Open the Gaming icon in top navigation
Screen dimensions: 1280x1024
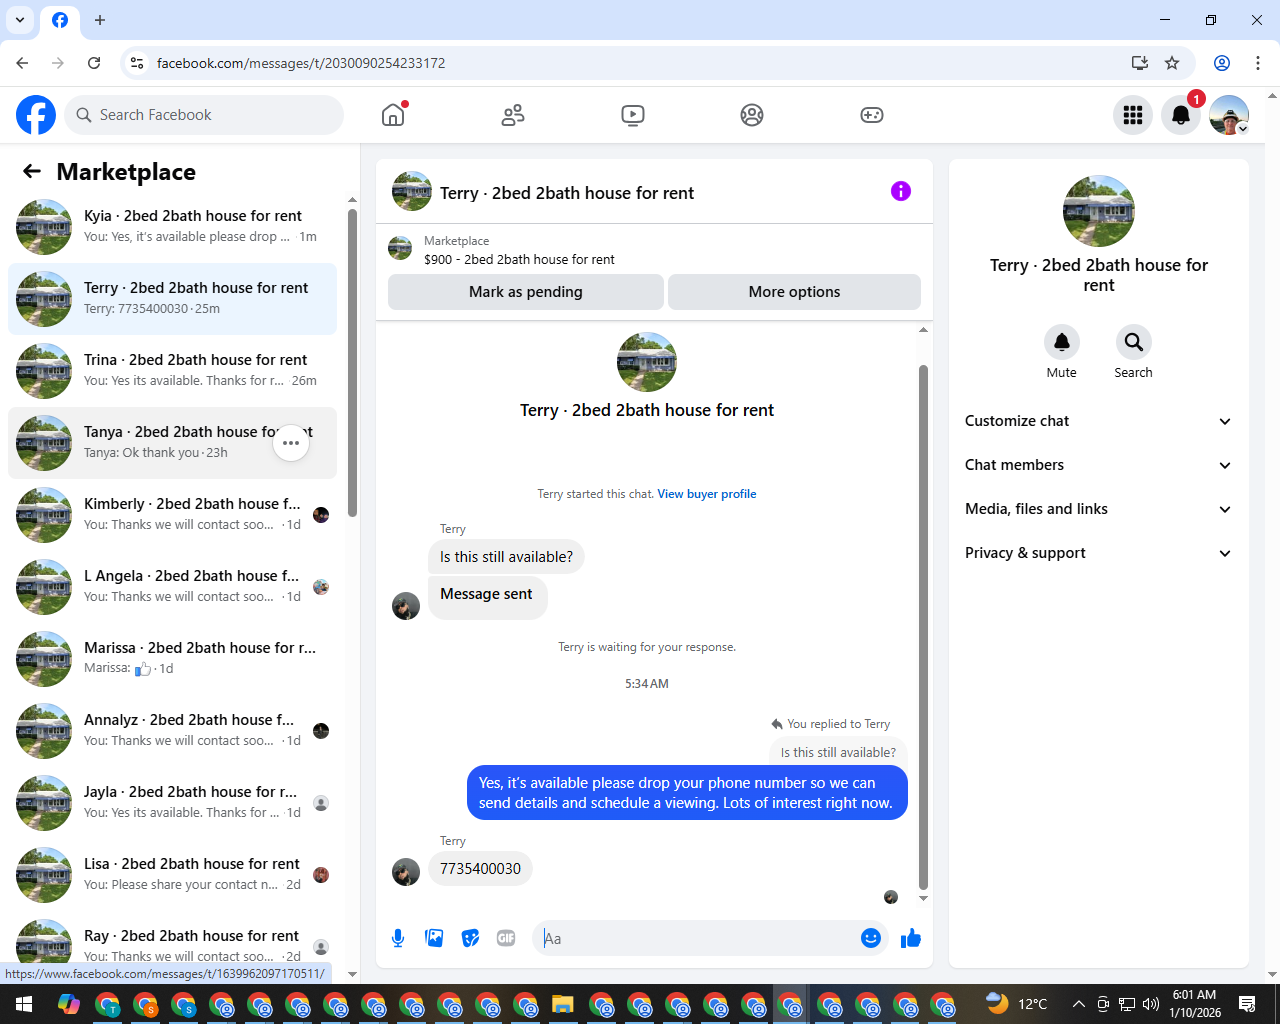(x=872, y=115)
